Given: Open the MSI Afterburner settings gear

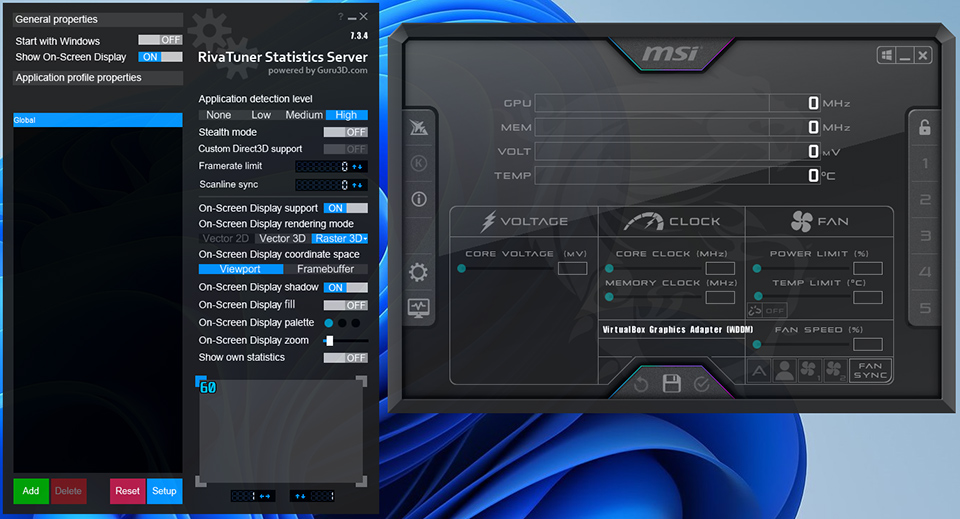Looking at the screenshot, I should click(418, 272).
